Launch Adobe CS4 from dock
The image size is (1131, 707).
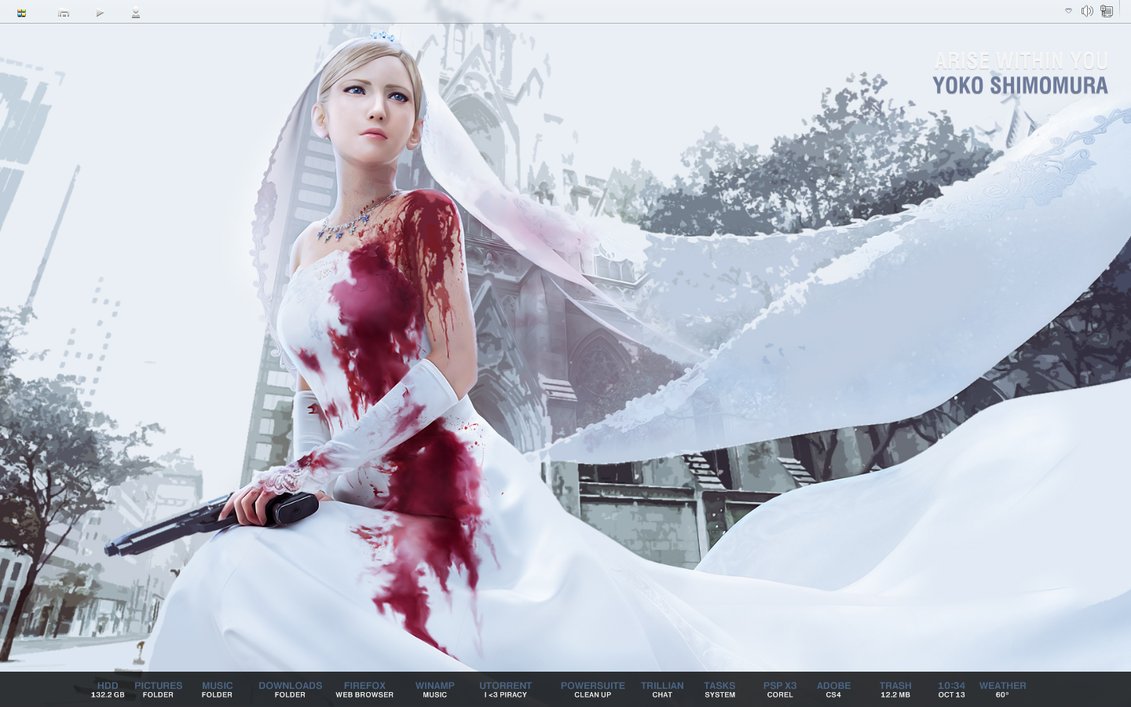833,690
